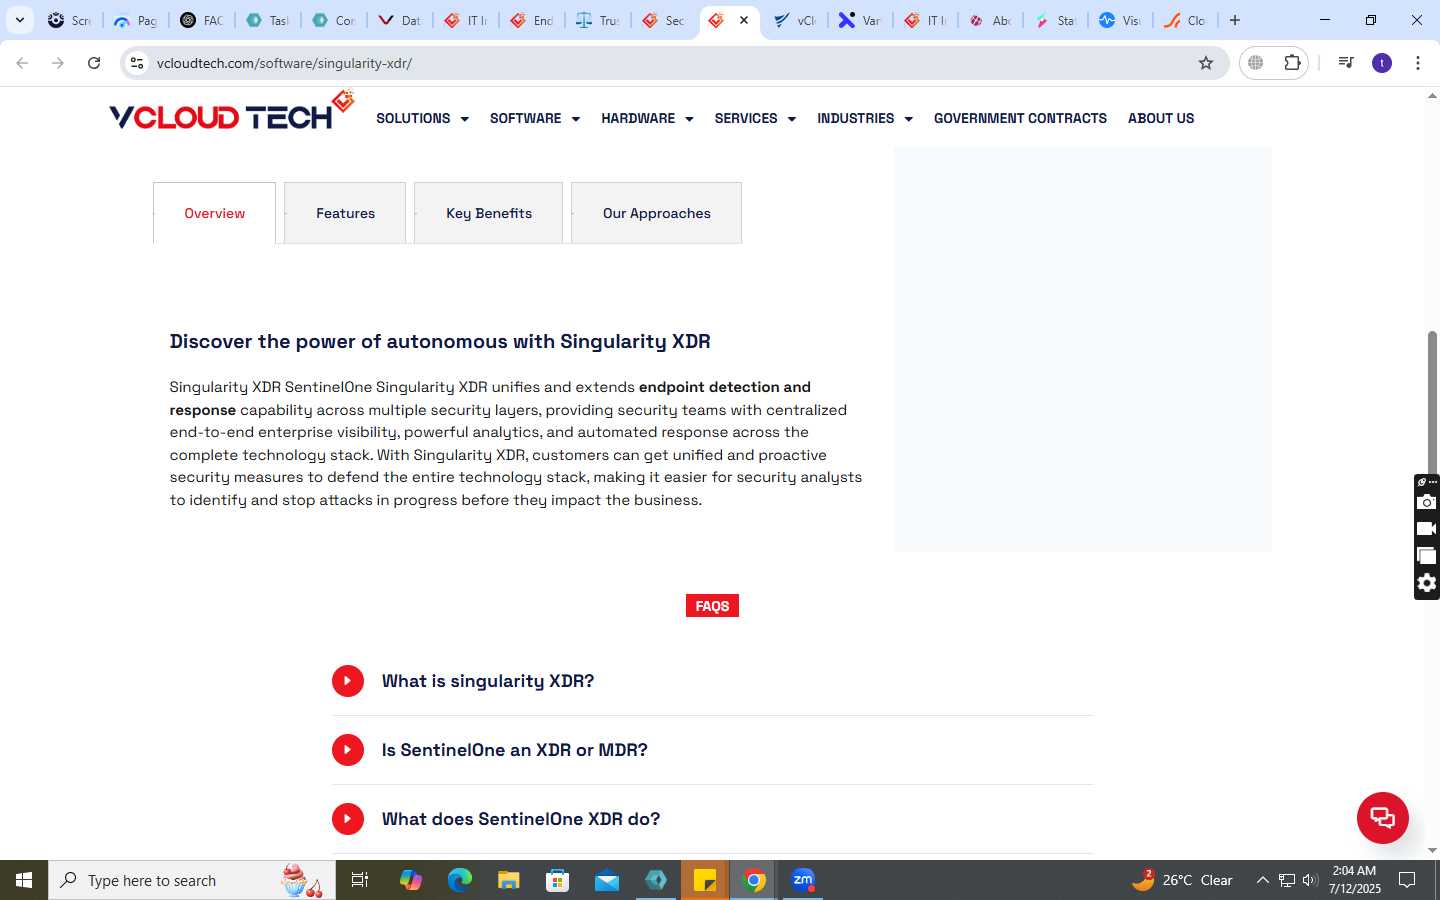Select the Overview tab
1440x900 pixels.
coord(214,213)
